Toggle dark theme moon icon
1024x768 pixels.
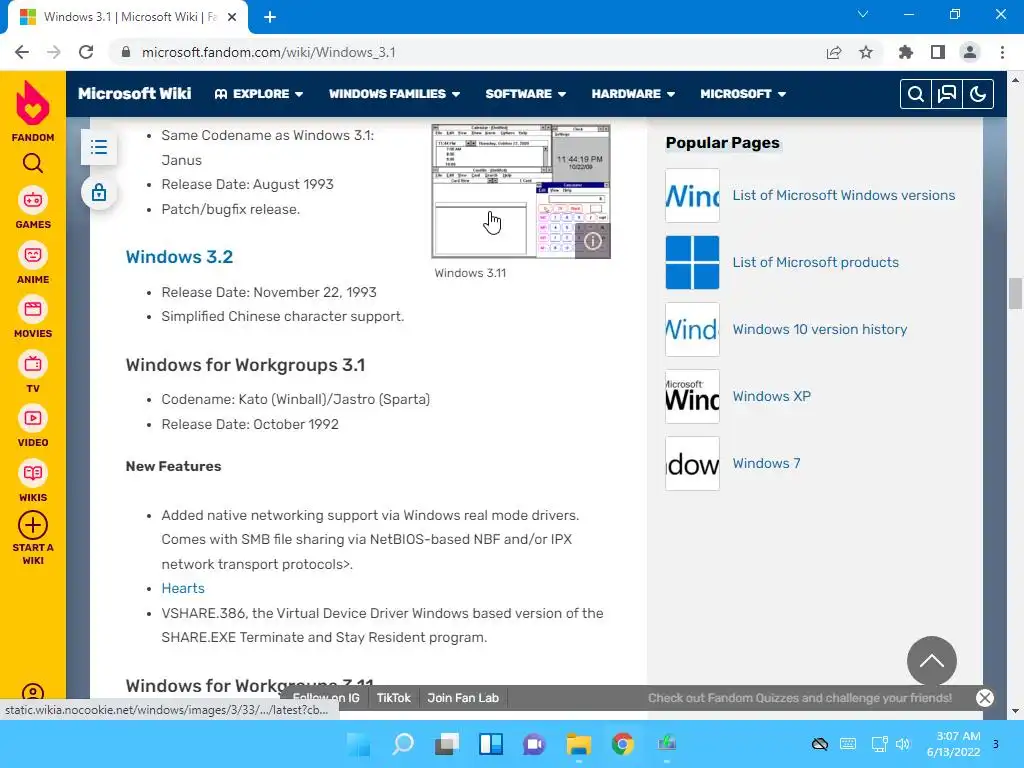click(x=978, y=94)
